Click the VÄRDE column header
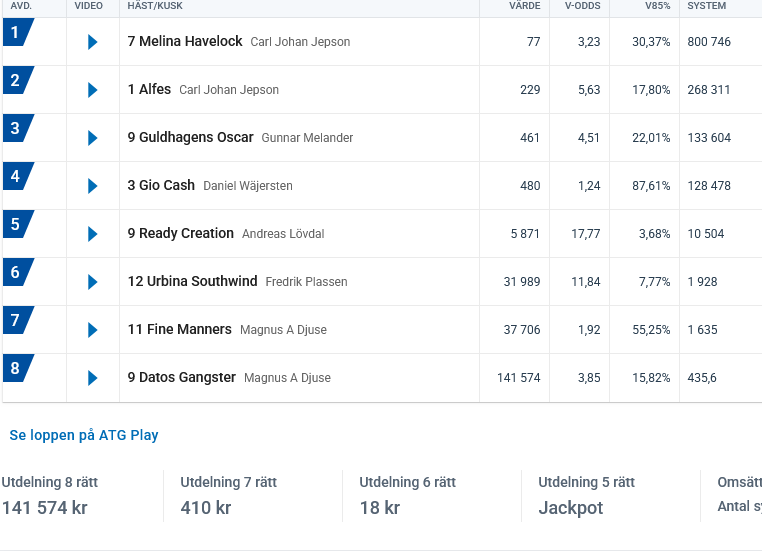 click(x=524, y=6)
